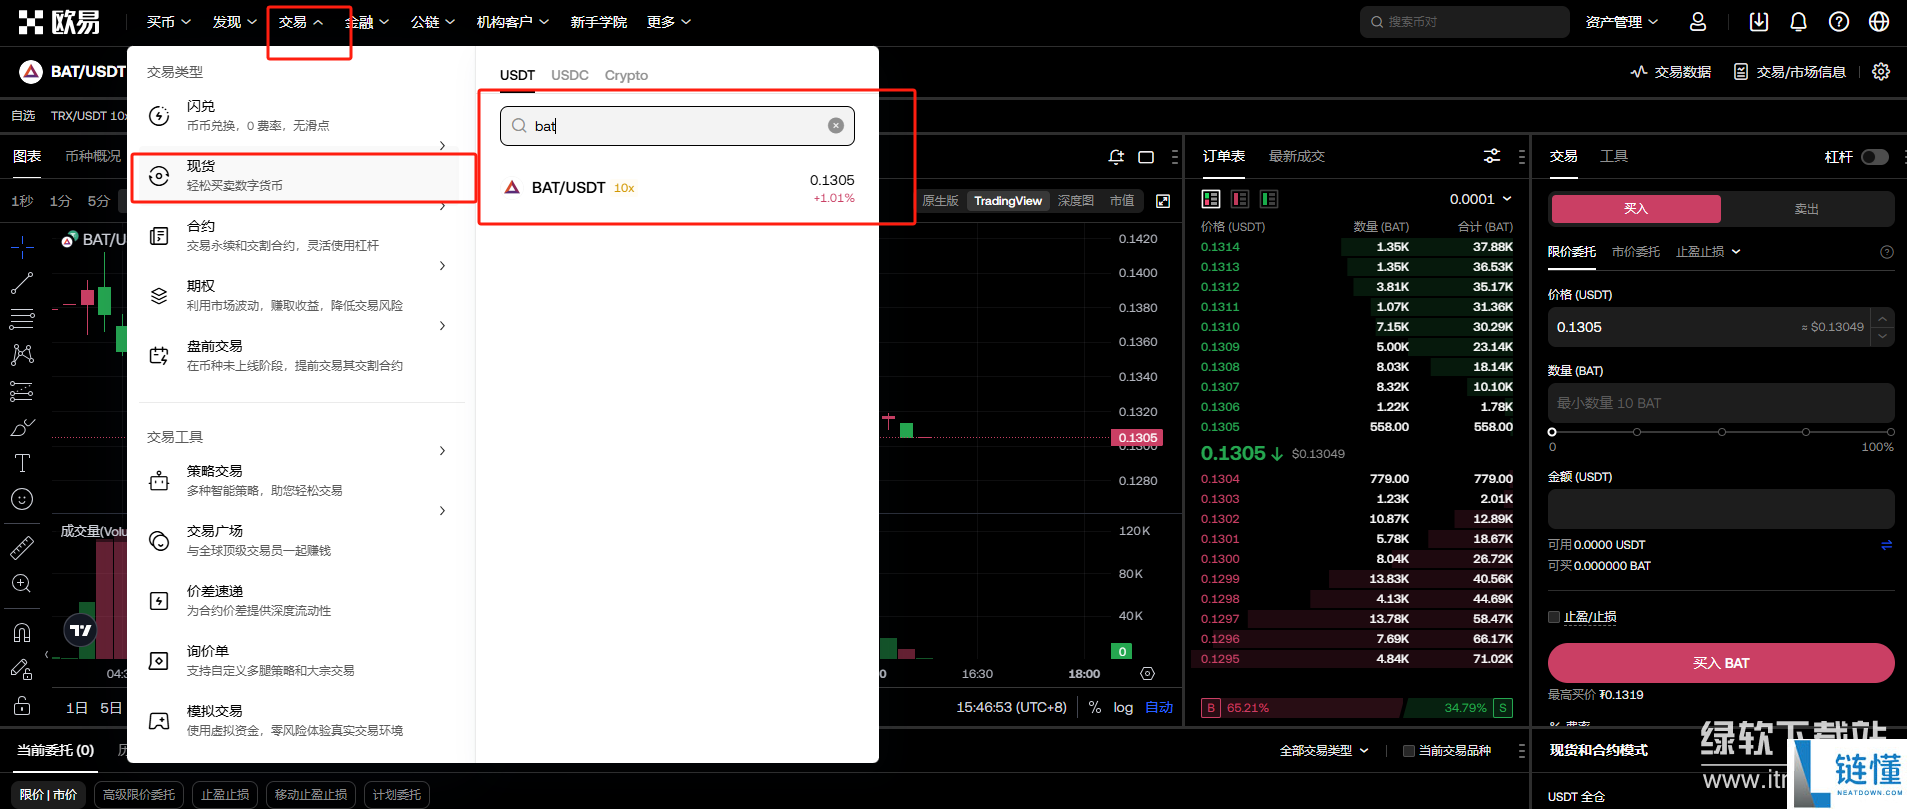This screenshot has height=809, width=1907.
Task: Click the language globe icon
Action: [x=1879, y=22]
